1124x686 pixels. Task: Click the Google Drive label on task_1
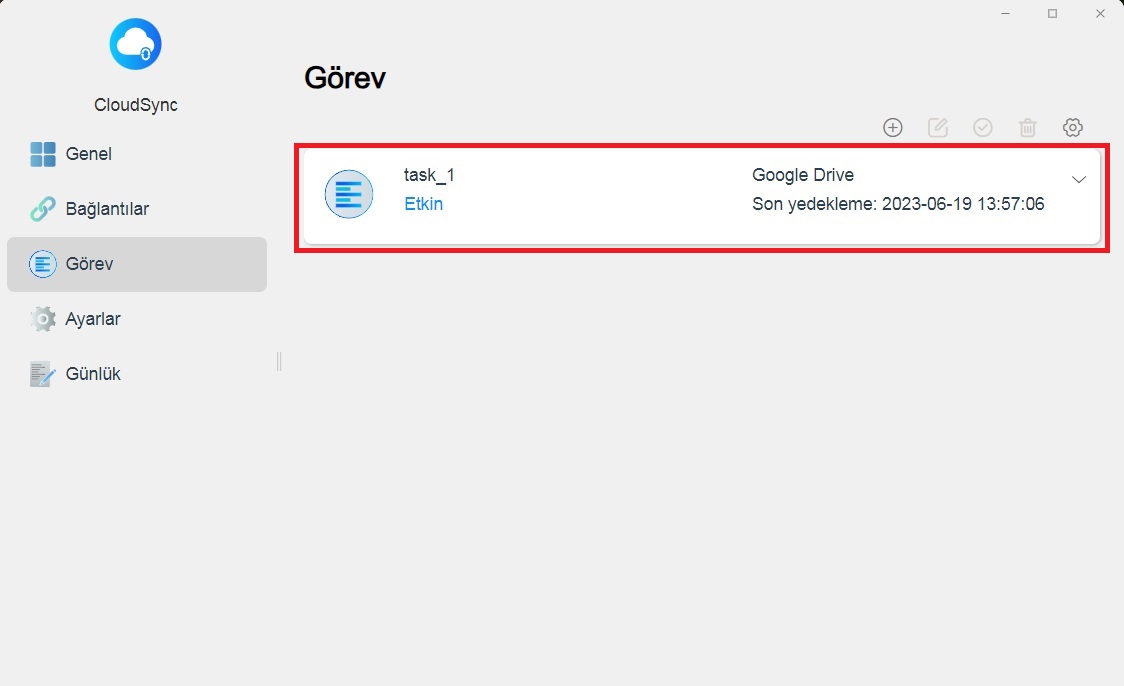(x=803, y=175)
